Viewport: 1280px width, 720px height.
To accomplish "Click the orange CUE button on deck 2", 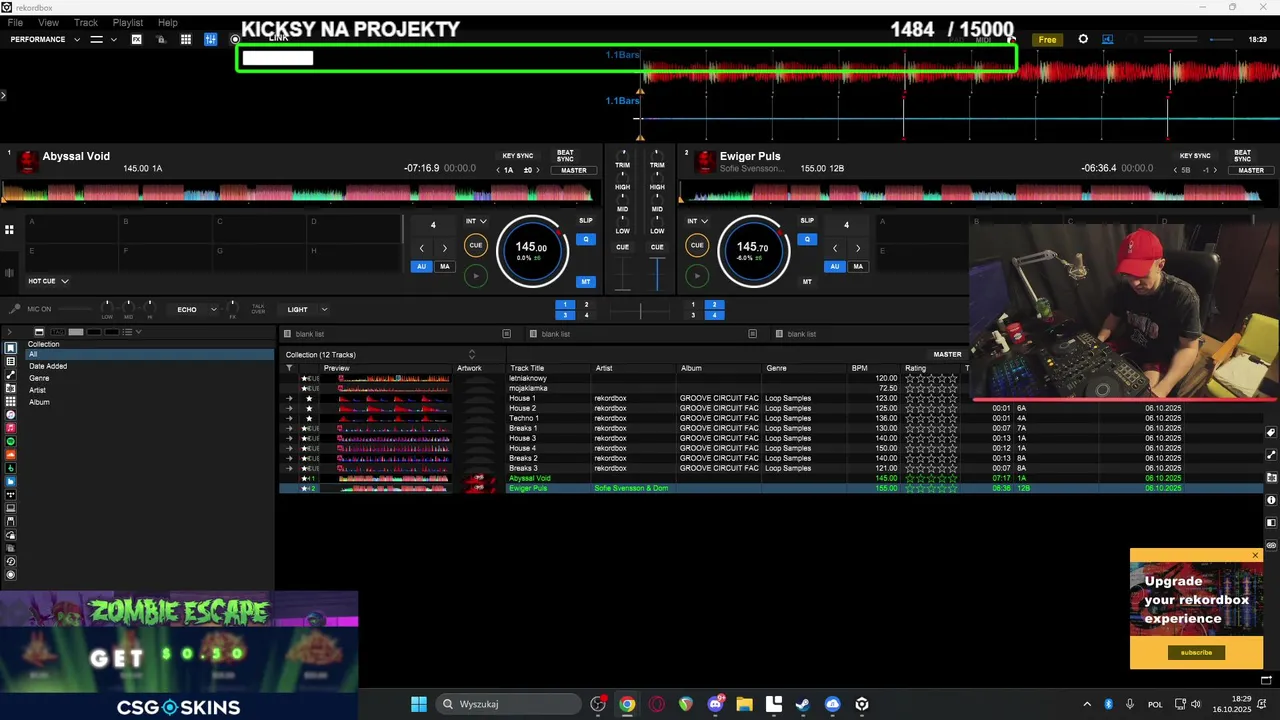I will pyautogui.click(x=697, y=245).
